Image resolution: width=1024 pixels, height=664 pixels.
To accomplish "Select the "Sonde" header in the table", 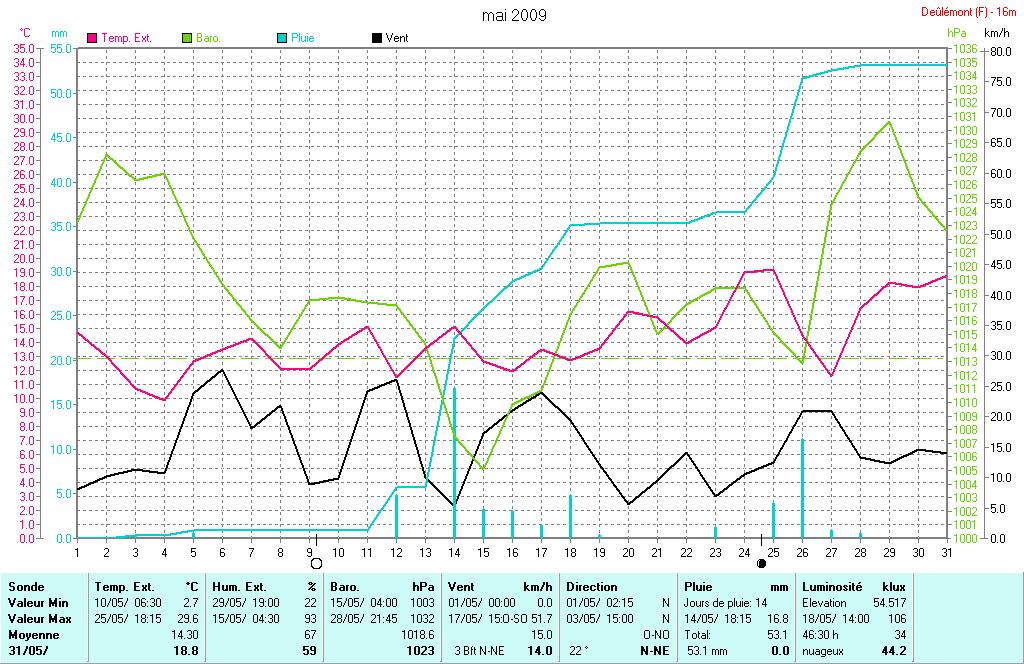I will point(26,587).
